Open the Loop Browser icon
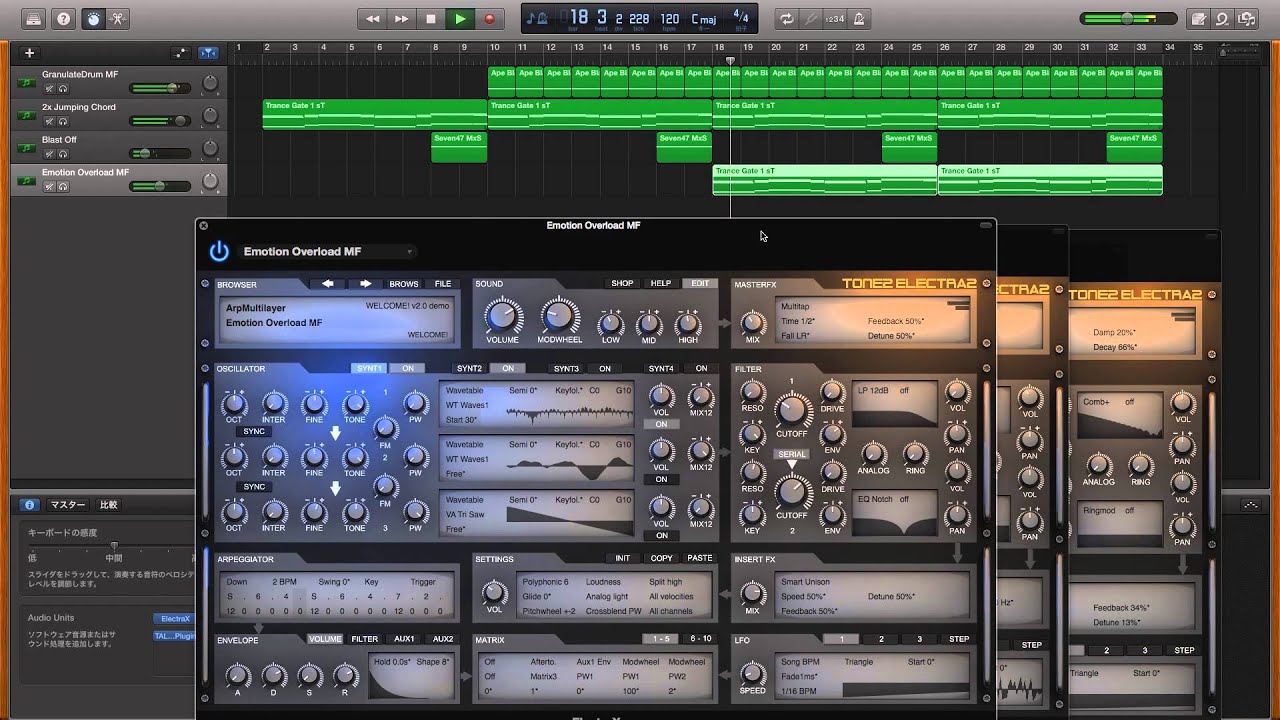The image size is (1280, 720). click(x=1222, y=18)
